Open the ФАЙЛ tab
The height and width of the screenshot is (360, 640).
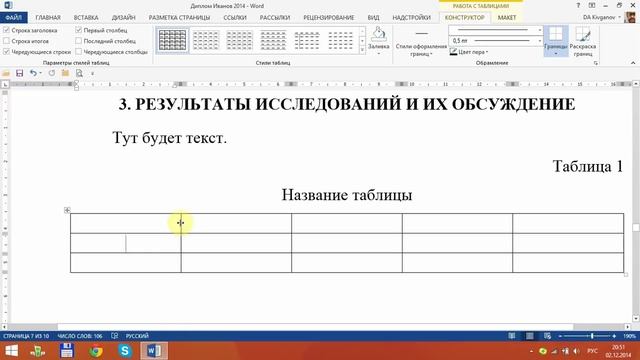click(13, 18)
